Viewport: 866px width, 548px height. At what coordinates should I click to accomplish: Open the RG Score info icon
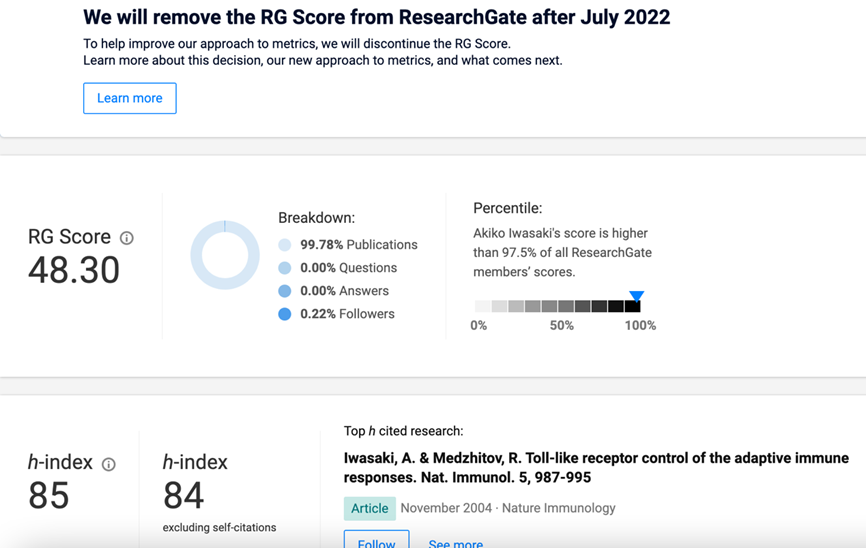pyautogui.click(x=127, y=238)
